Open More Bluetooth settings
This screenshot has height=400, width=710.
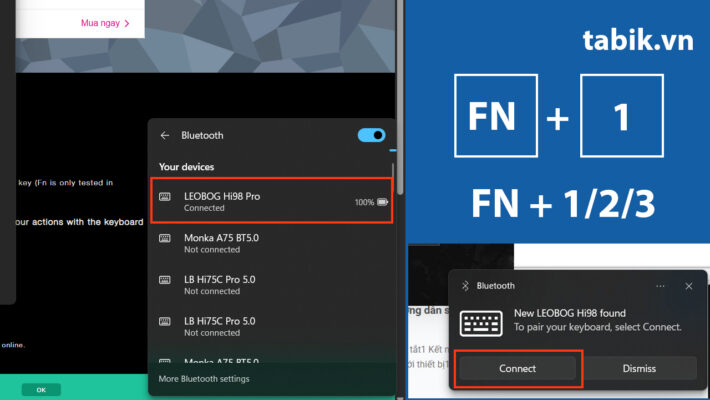click(205, 379)
